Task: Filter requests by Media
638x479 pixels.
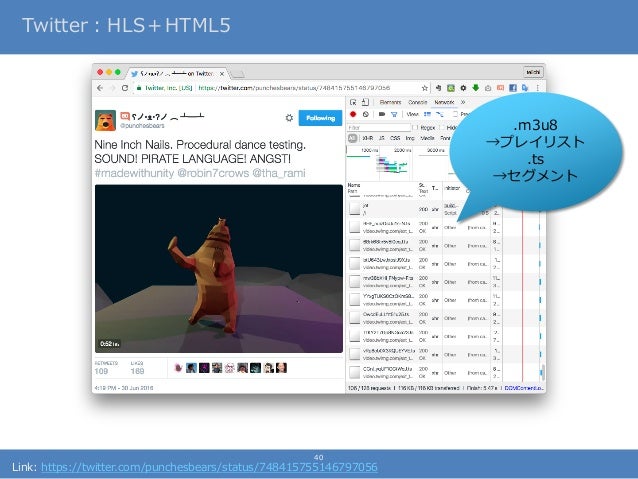Action: click(x=427, y=138)
